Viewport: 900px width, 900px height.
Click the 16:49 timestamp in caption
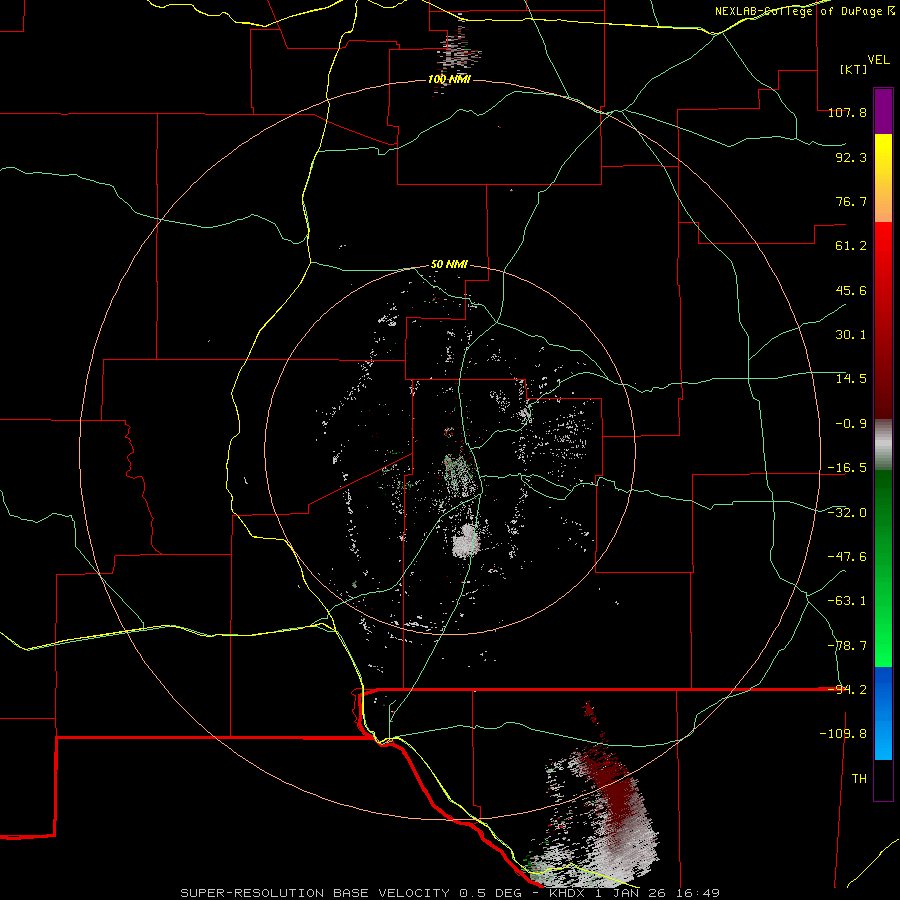pyautogui.click(x=697, y=893)
